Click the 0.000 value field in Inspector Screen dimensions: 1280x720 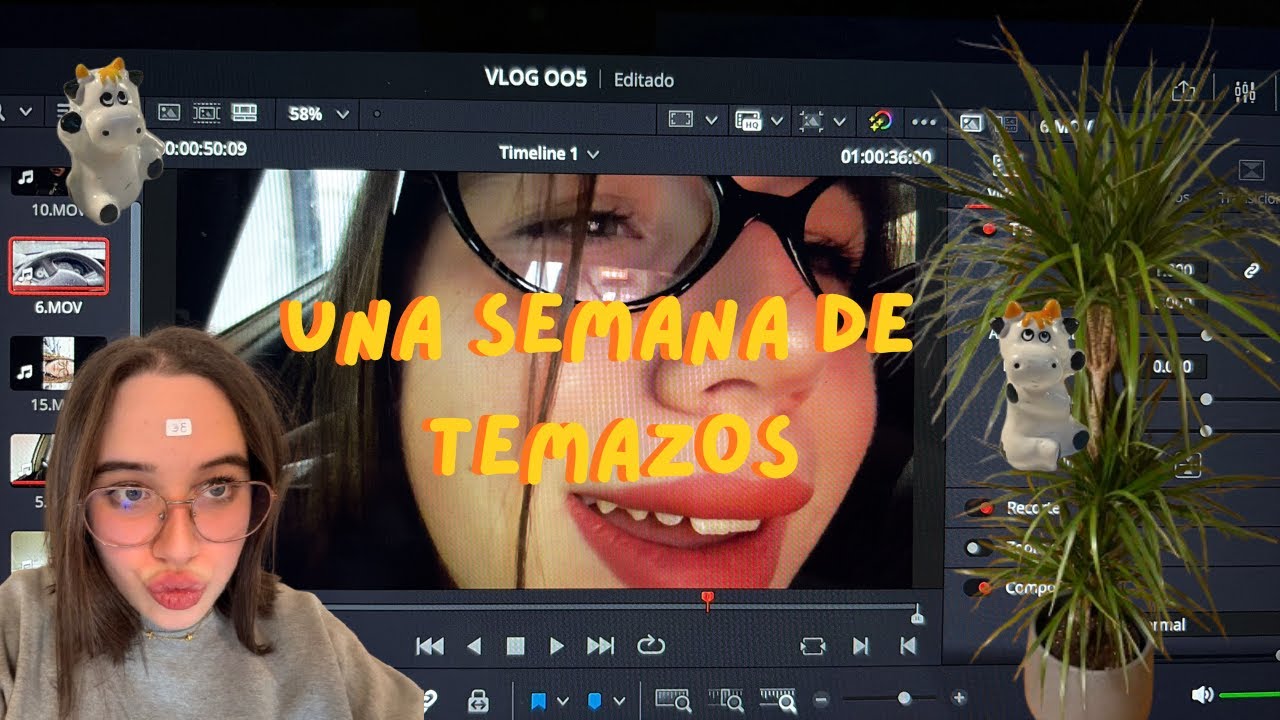[x=1173, y=367]
